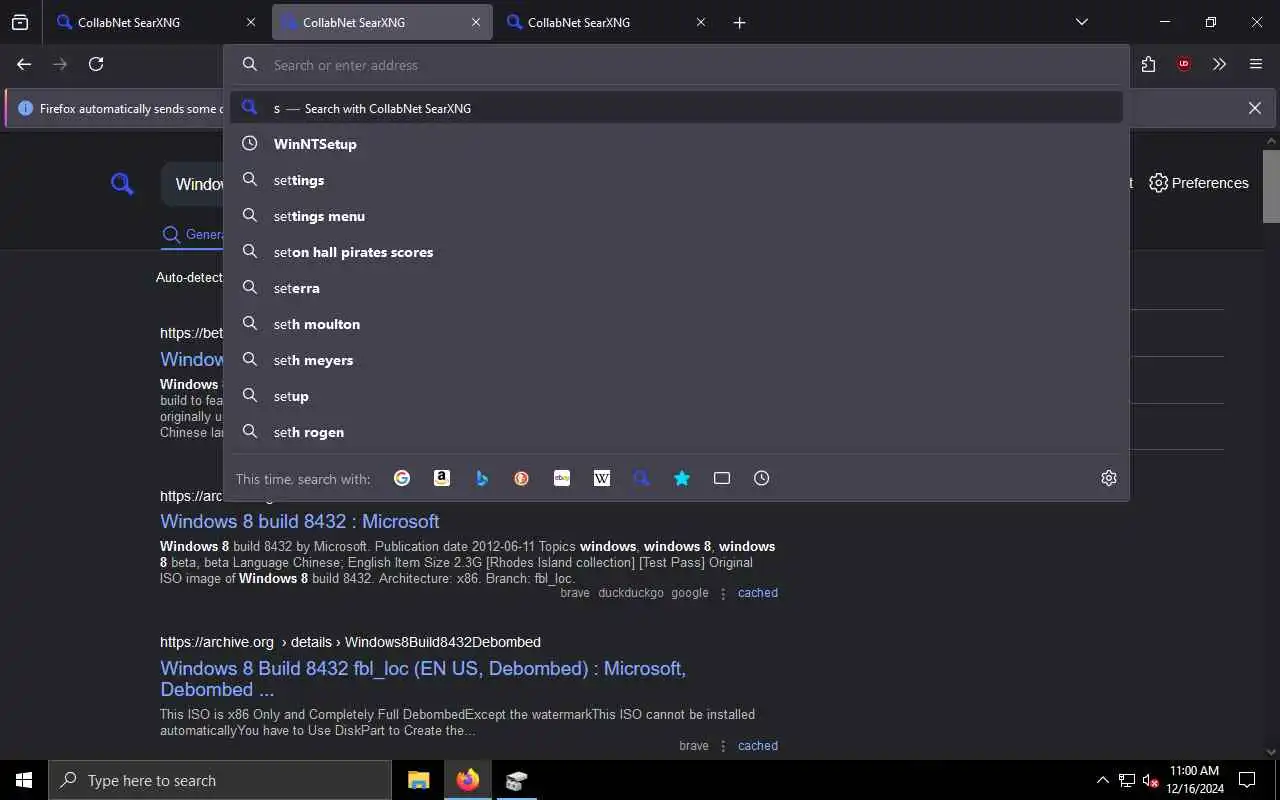
Task: Select the 'seton hall pirates scores' suggestion
Action: pos(676,252)
